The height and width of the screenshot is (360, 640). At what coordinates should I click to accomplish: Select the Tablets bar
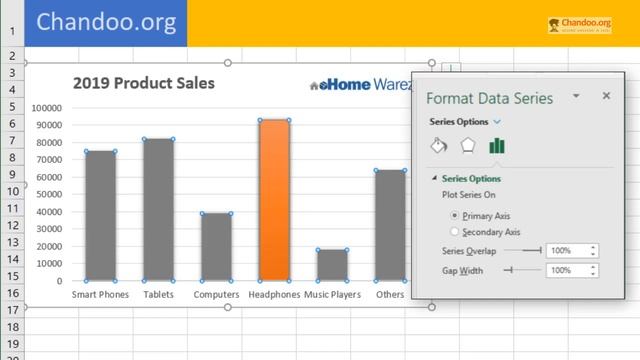pos(158,210)
